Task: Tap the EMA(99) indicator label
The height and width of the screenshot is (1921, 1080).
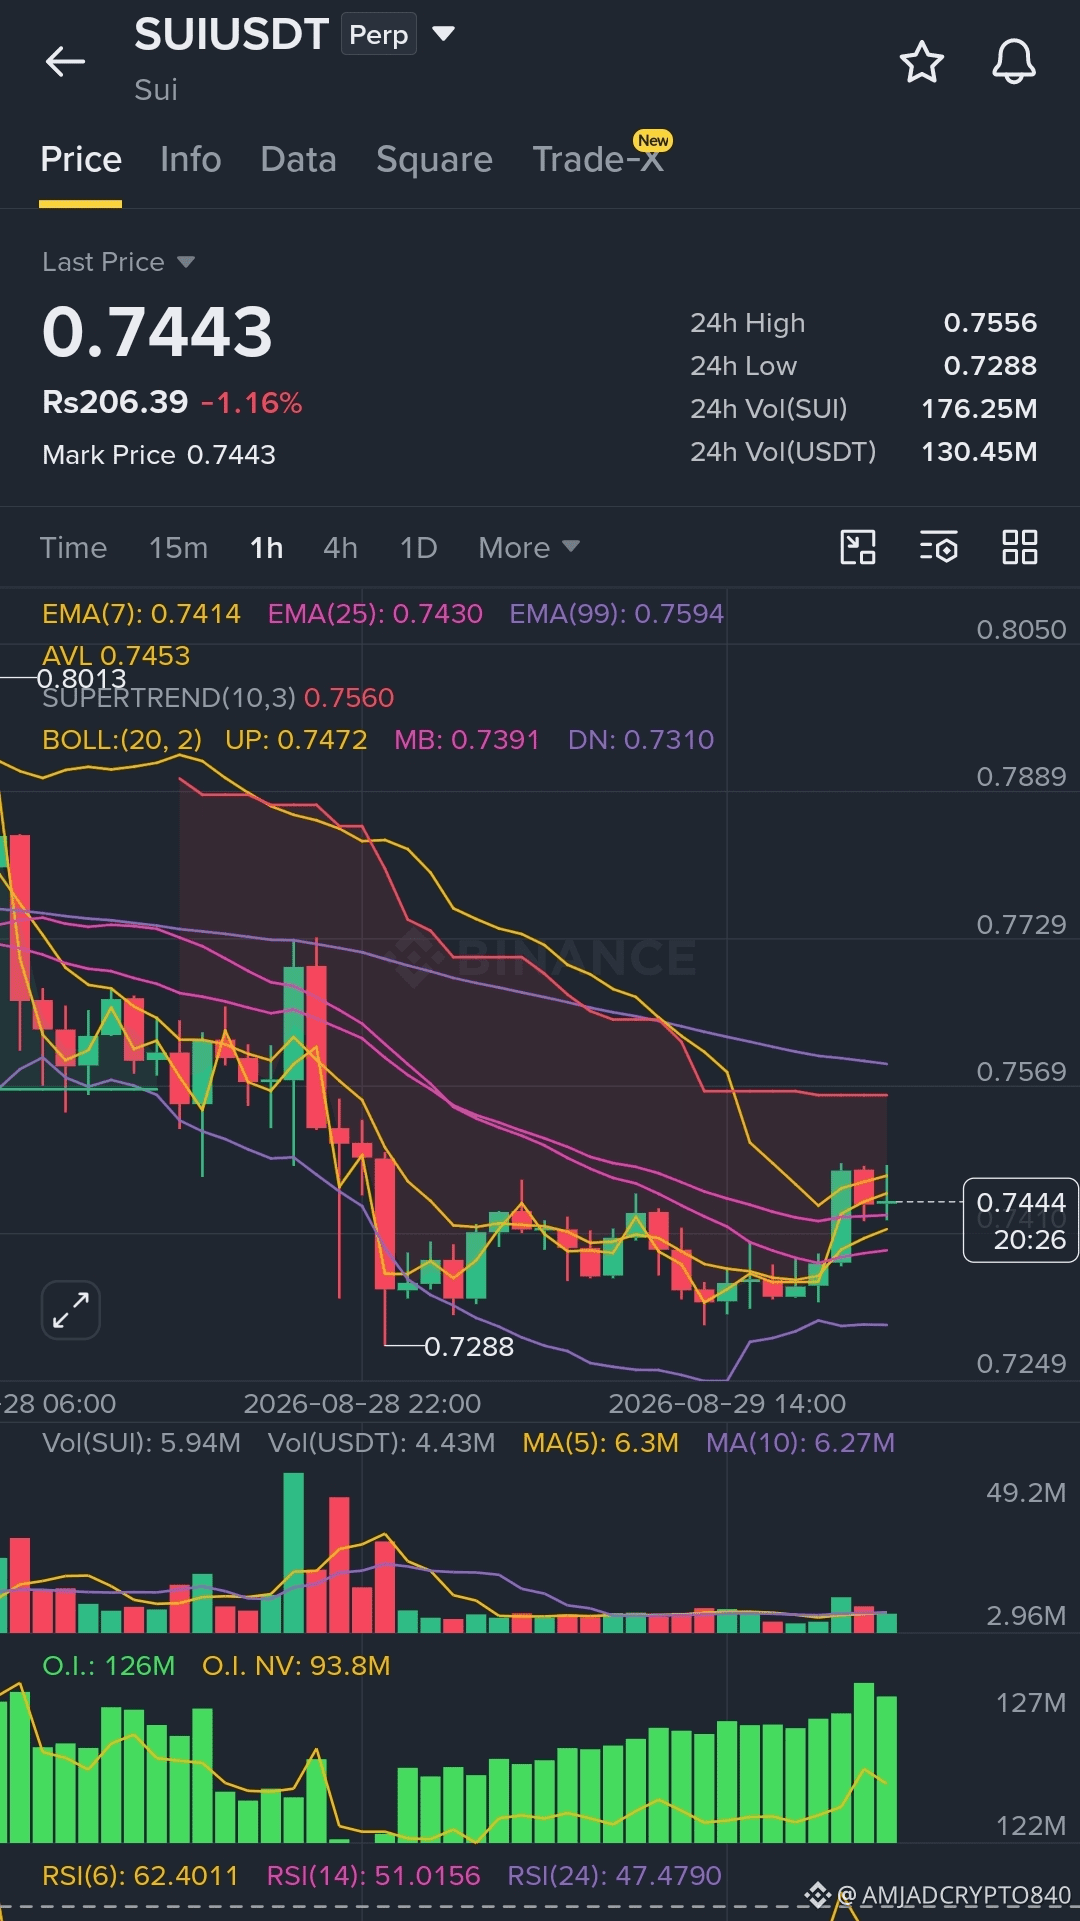Action: (616, 614)
